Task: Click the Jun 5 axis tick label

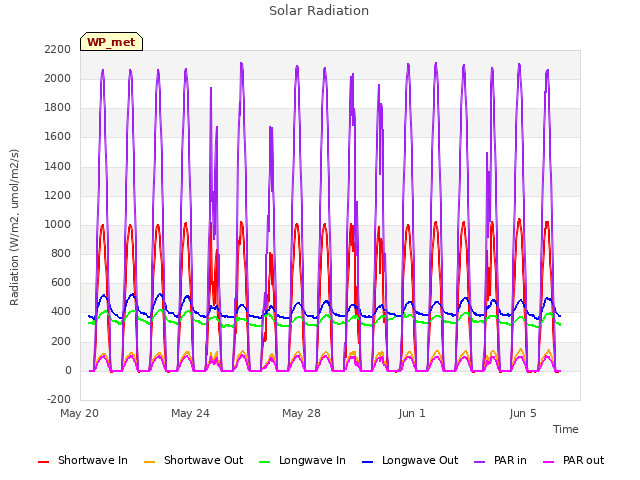Action: (x=523, y=413)
